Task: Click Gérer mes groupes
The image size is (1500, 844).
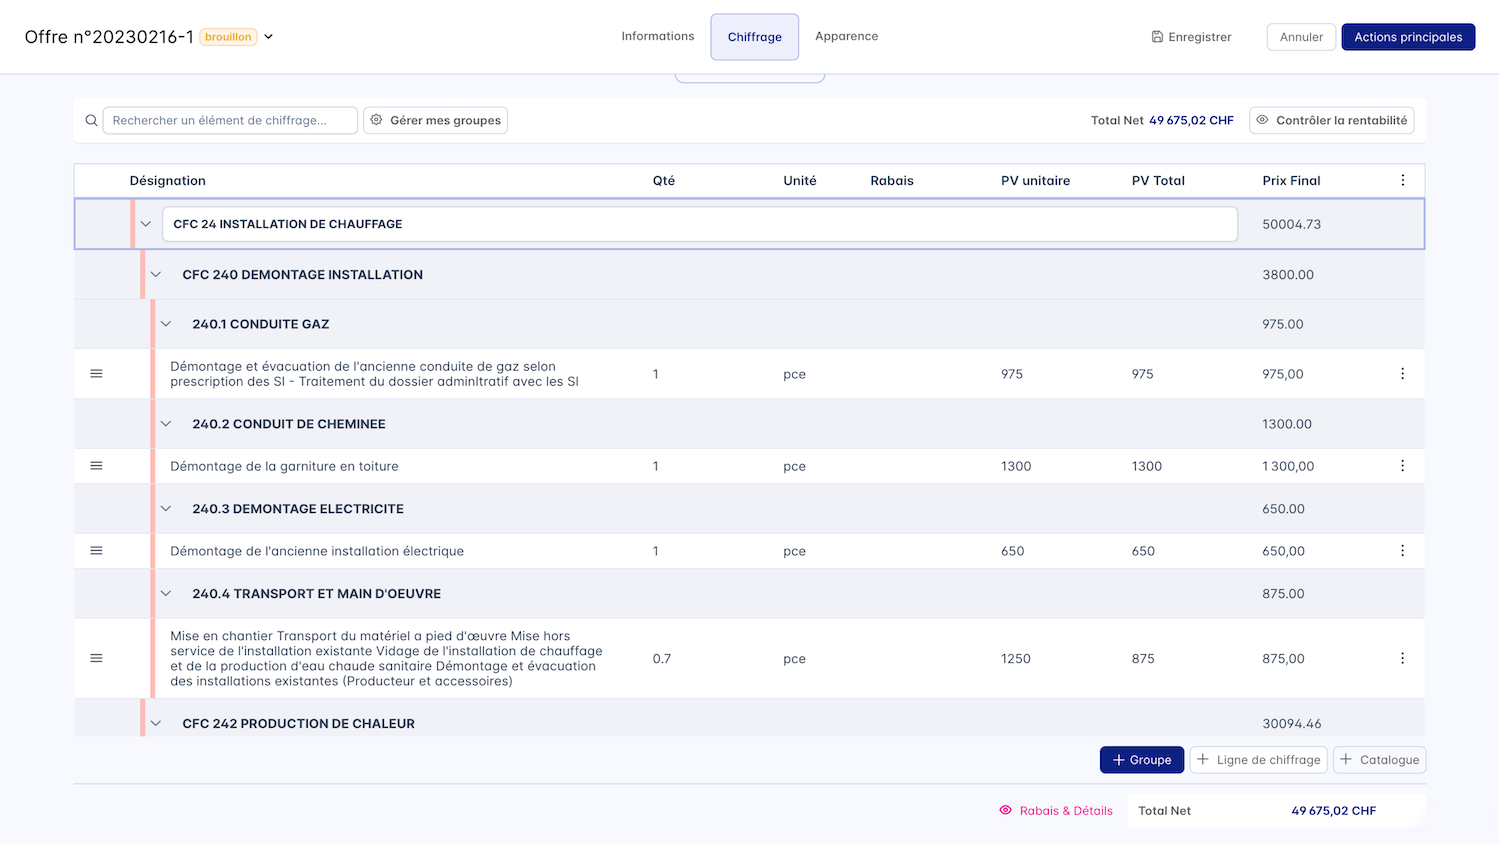Action: point(435,120)
